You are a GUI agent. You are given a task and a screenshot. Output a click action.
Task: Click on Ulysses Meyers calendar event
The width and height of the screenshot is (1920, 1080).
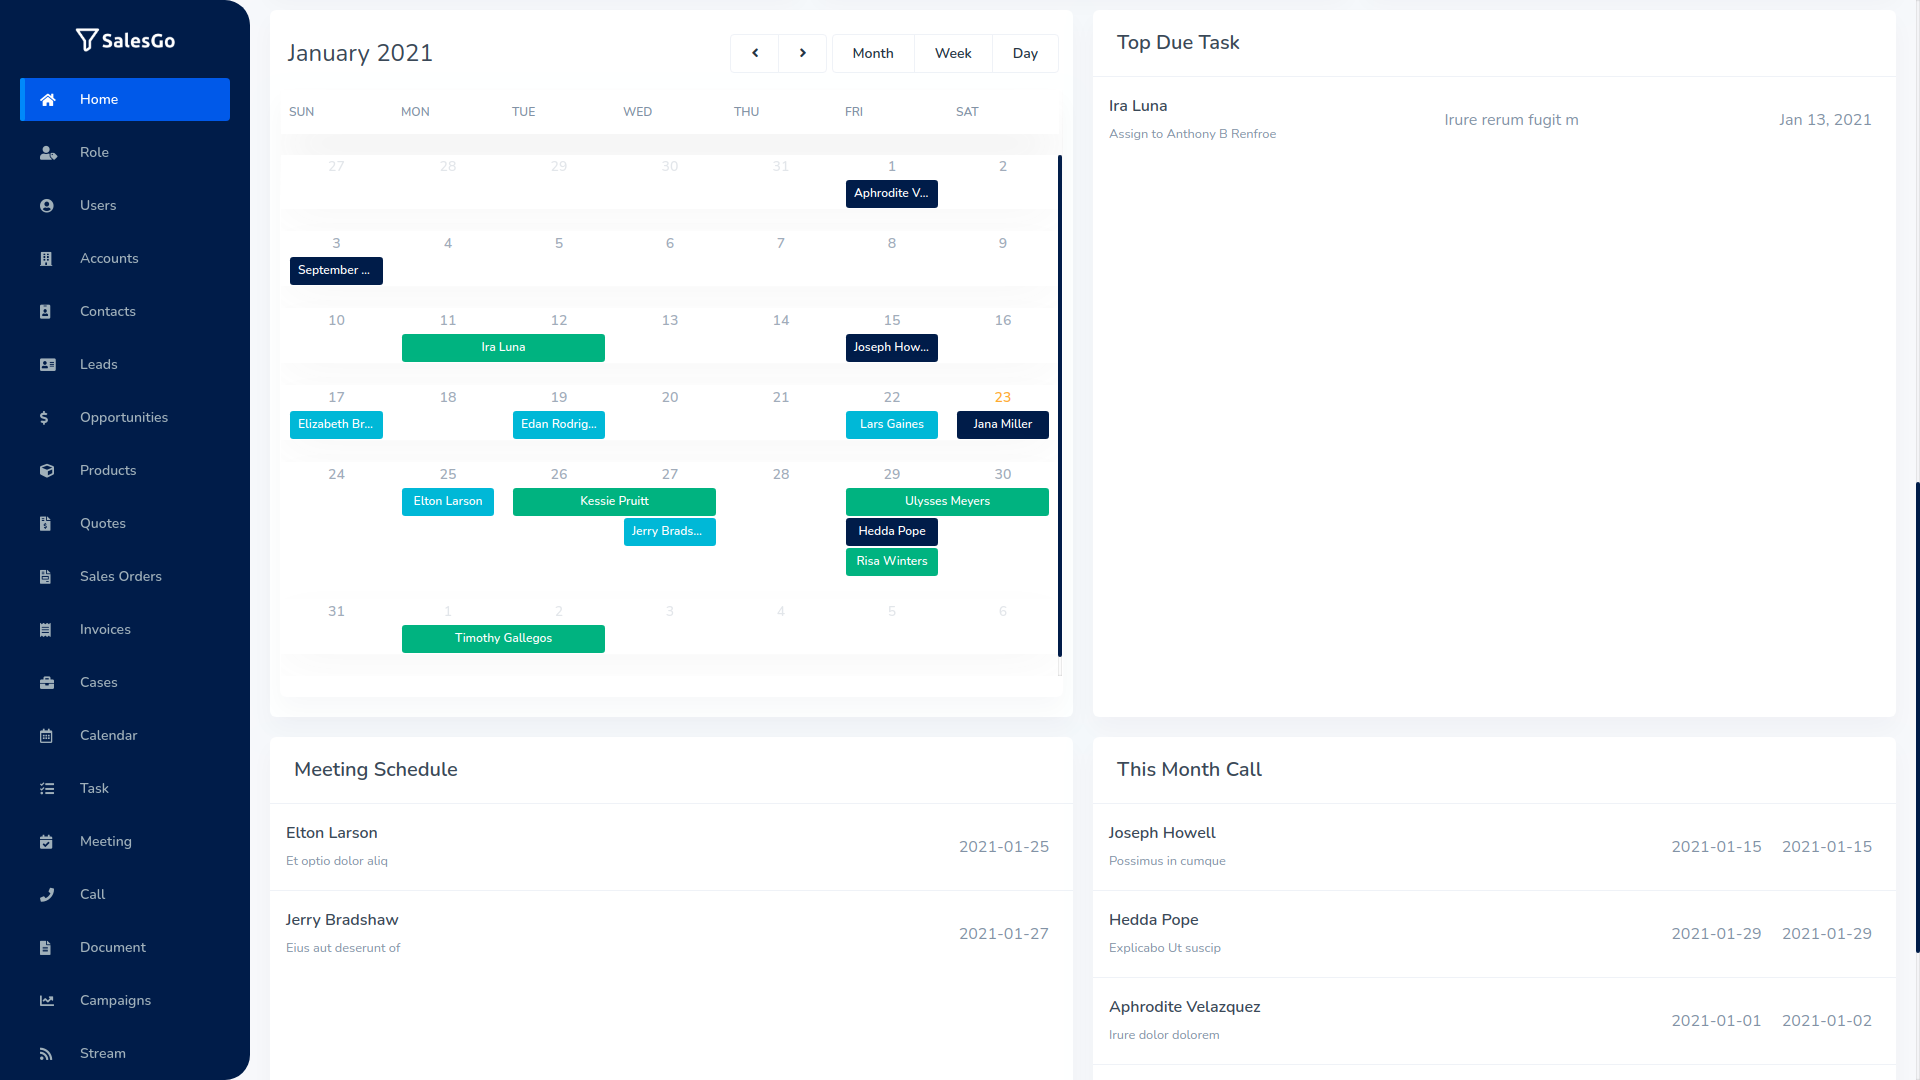[947, 501]
